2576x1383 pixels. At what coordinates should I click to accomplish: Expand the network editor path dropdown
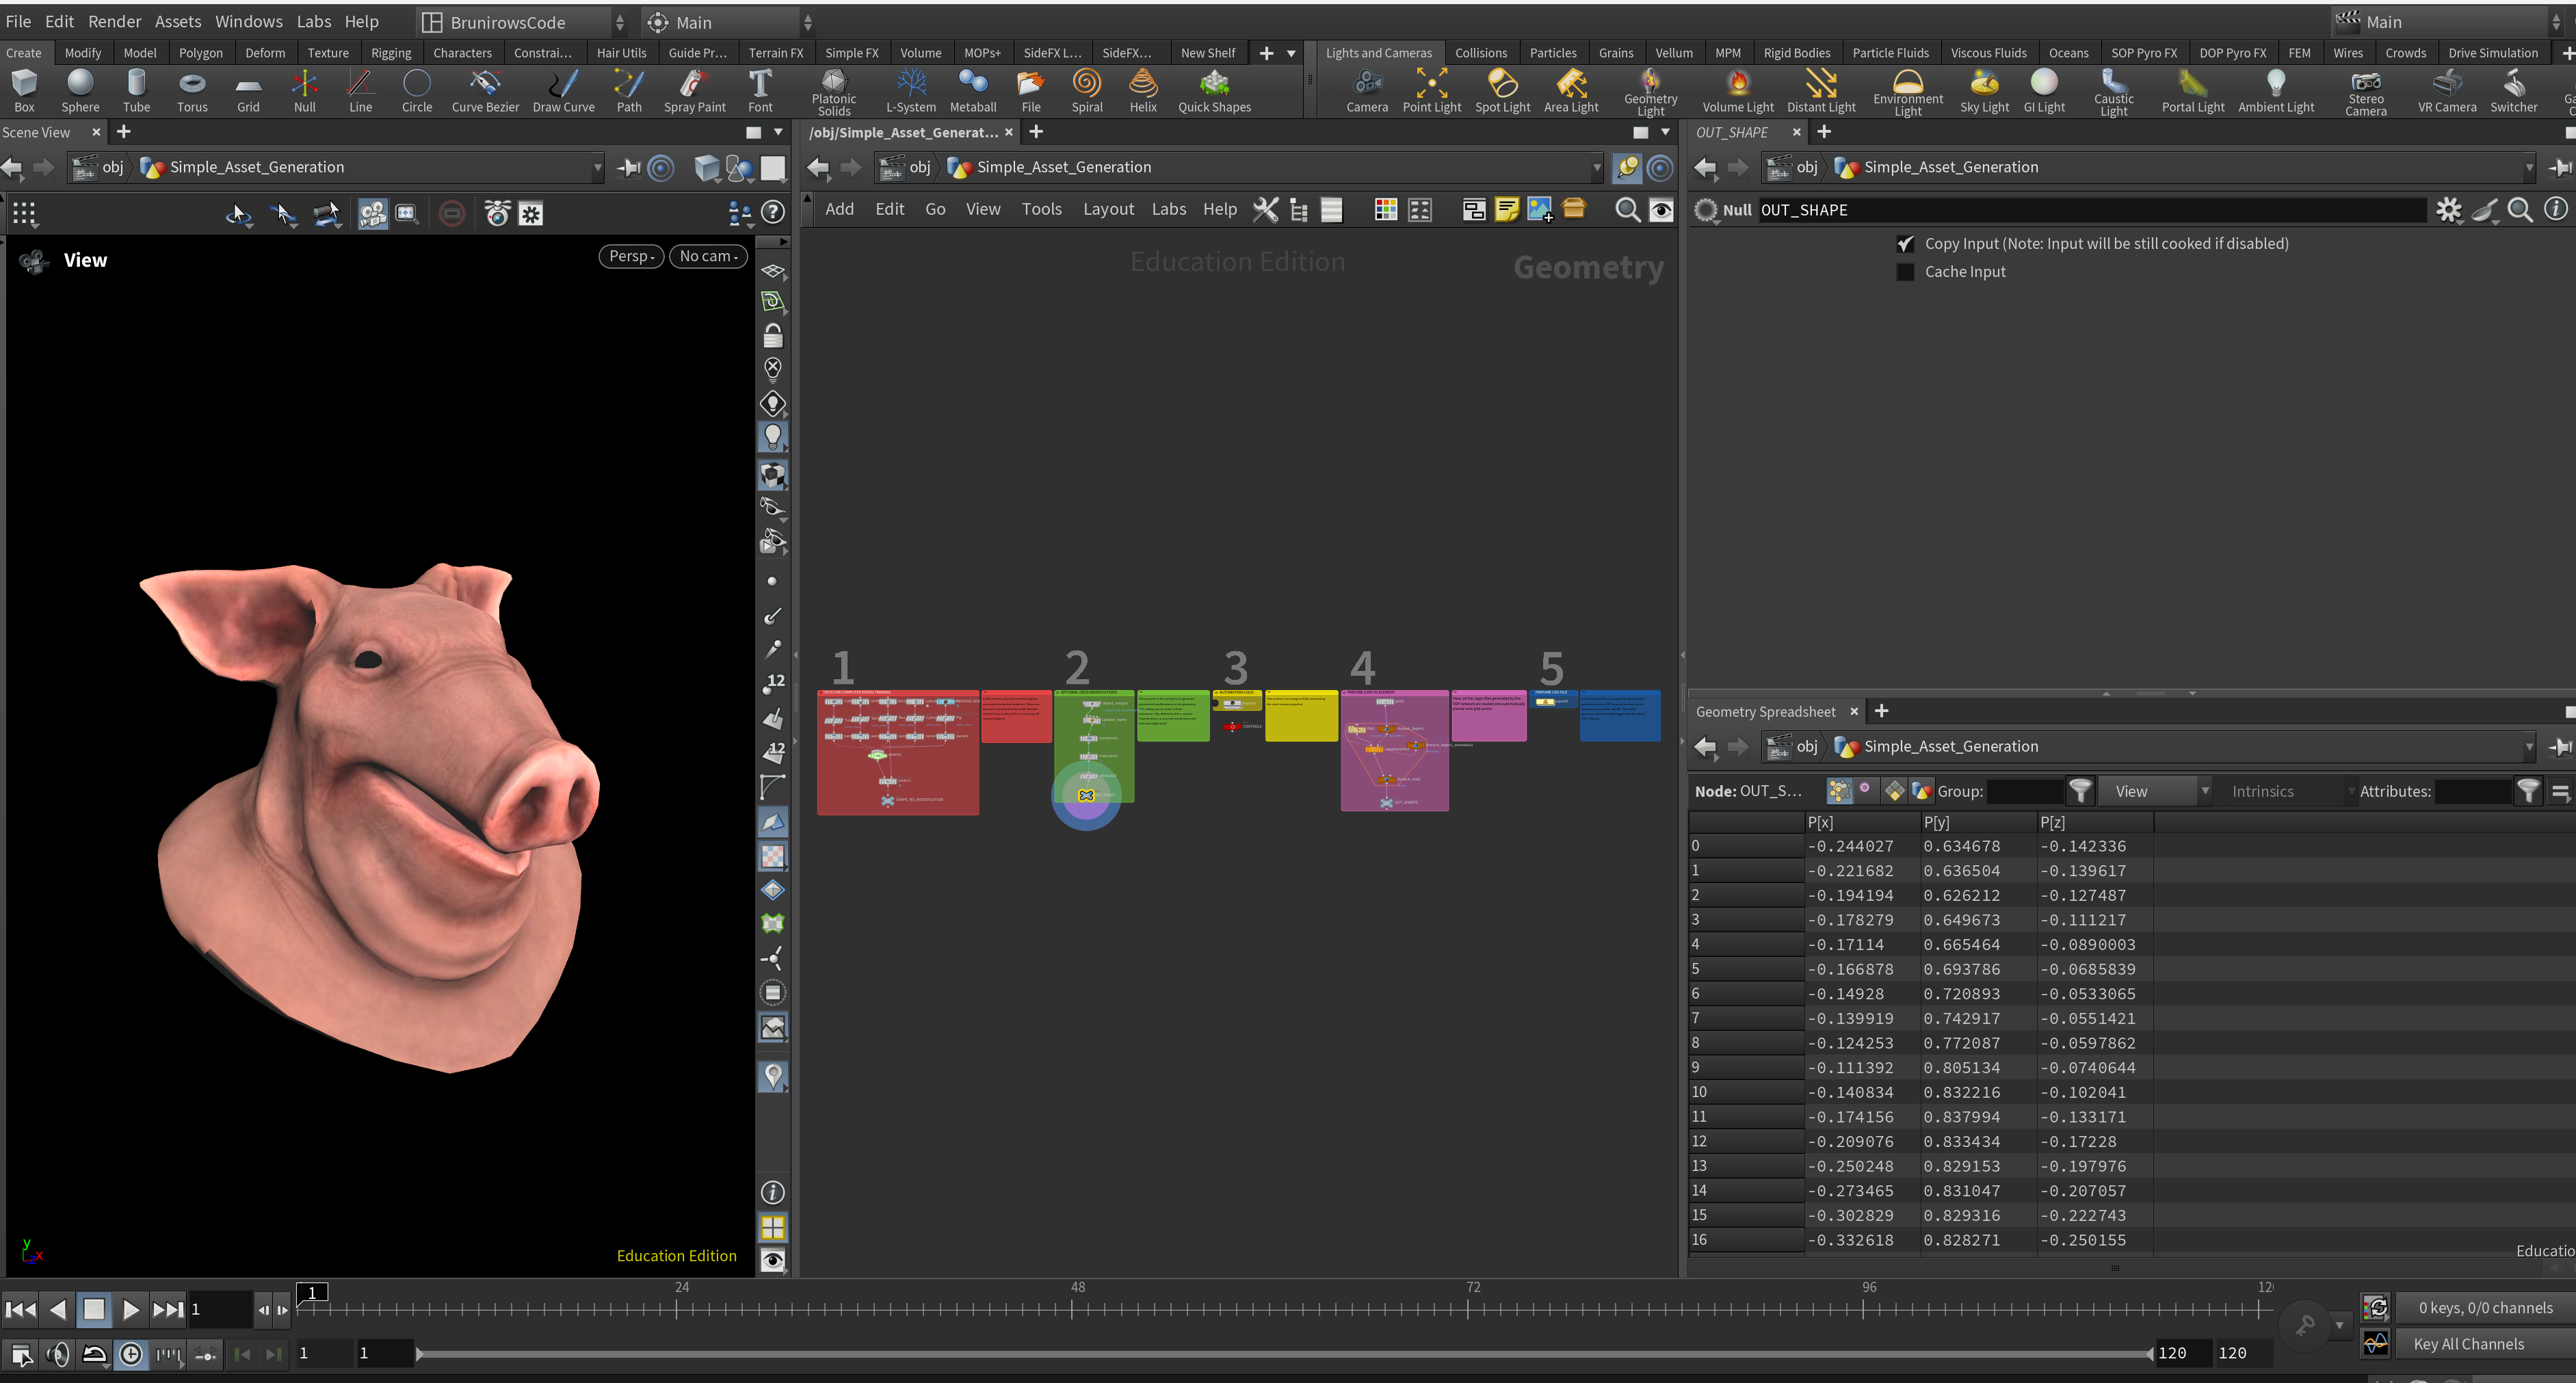click(x=1596, y=167)
